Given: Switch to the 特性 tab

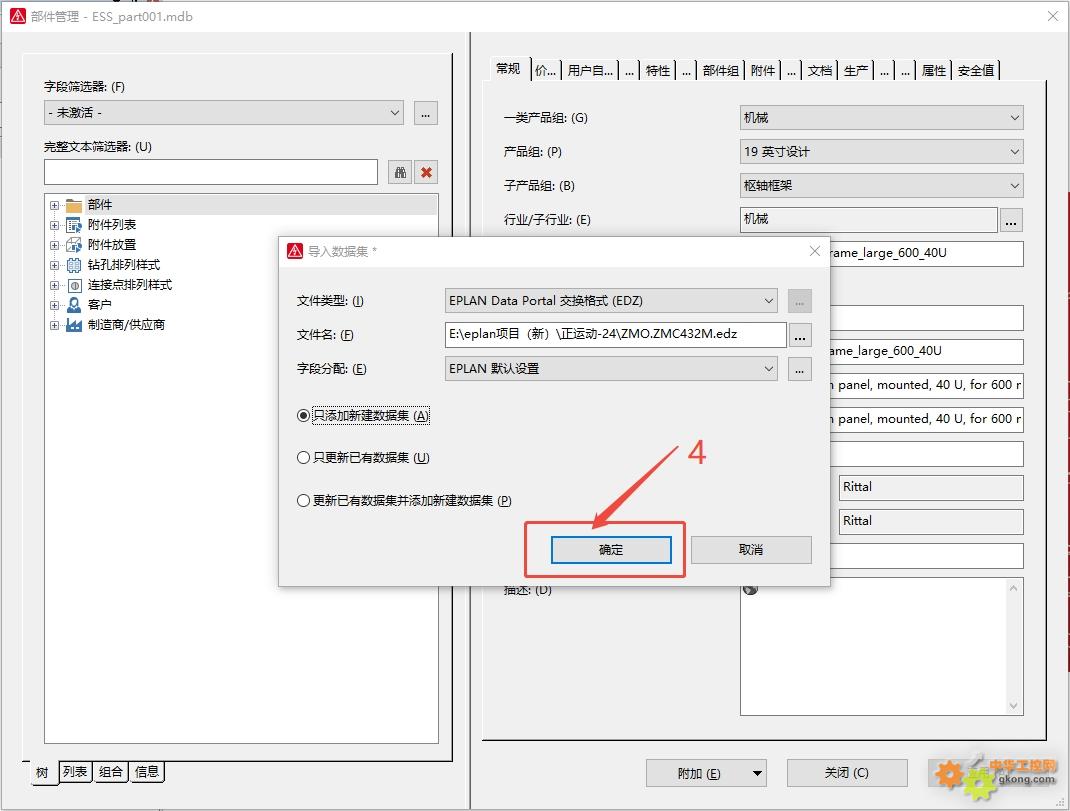Looking at the screenshot, I should 658,70.
